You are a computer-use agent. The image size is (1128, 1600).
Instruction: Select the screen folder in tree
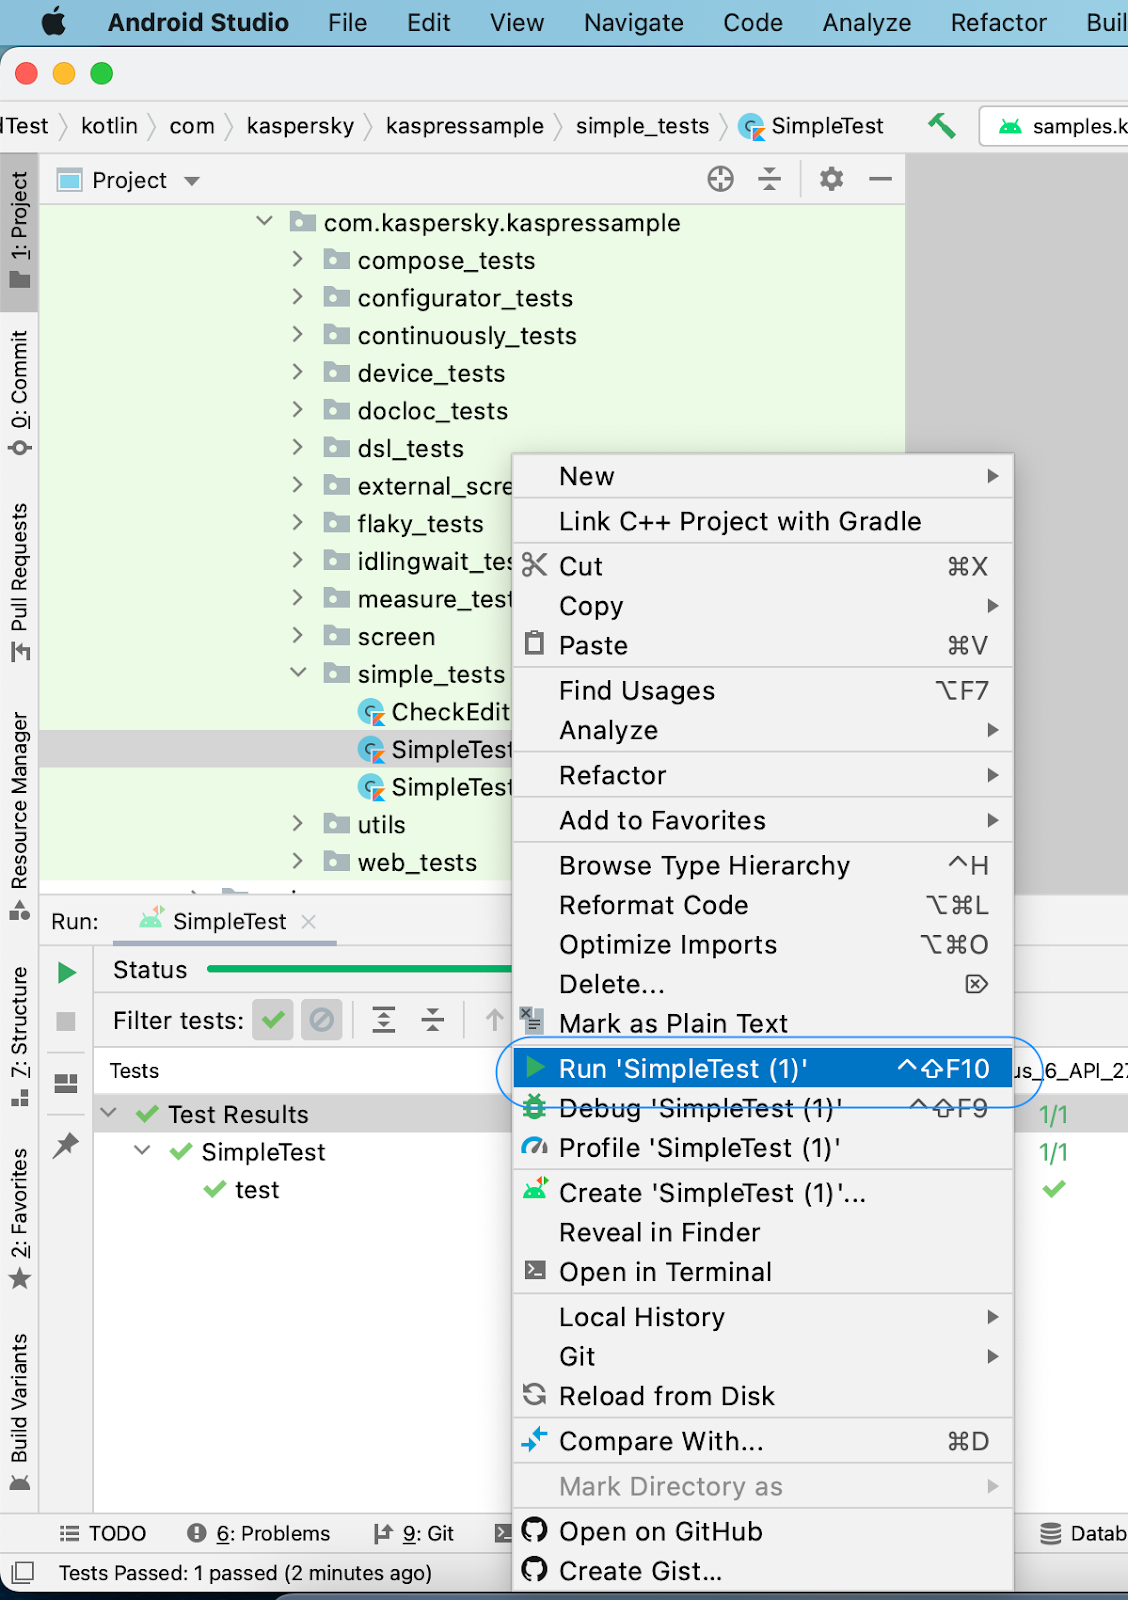[396, 637]
